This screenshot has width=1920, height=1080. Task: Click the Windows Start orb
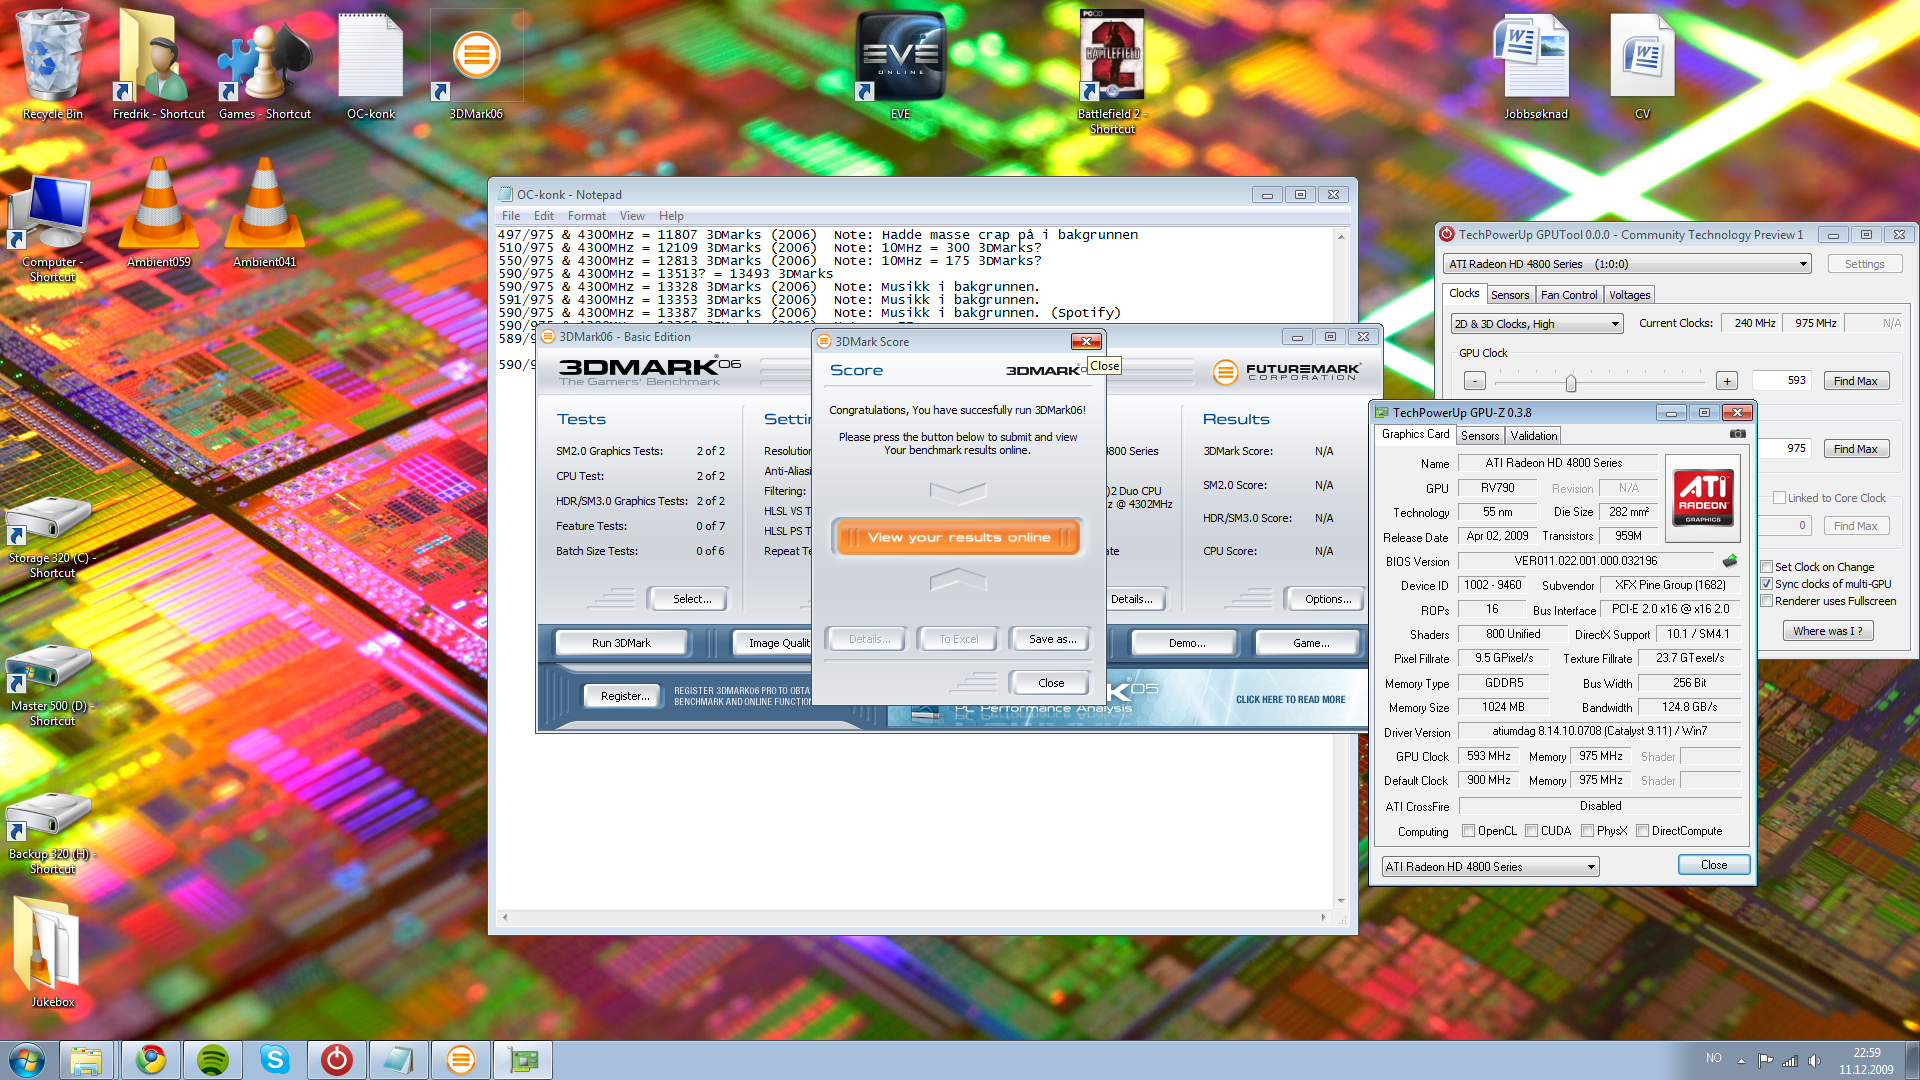point(27,1060)
